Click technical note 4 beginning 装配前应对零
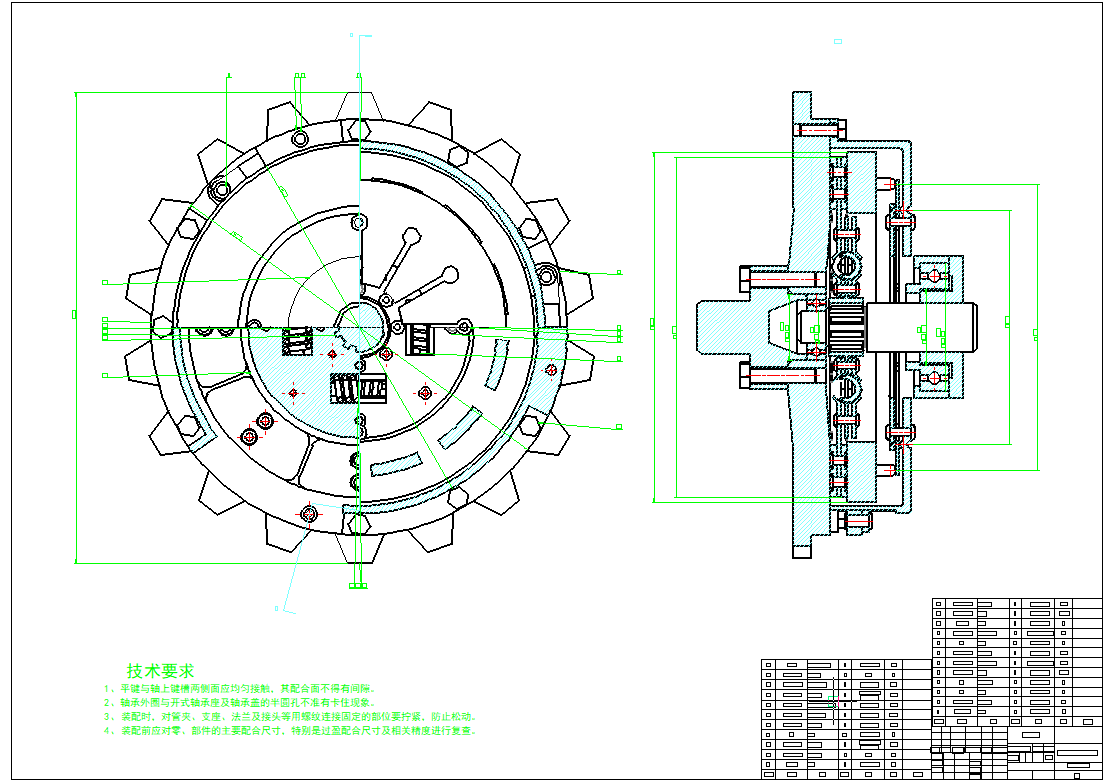 291,731
